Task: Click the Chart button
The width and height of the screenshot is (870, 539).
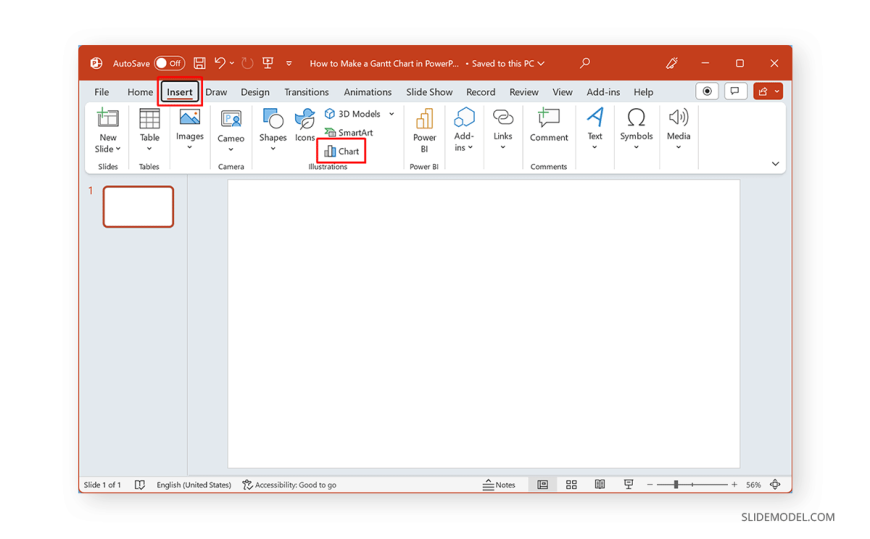Action: 342,151
